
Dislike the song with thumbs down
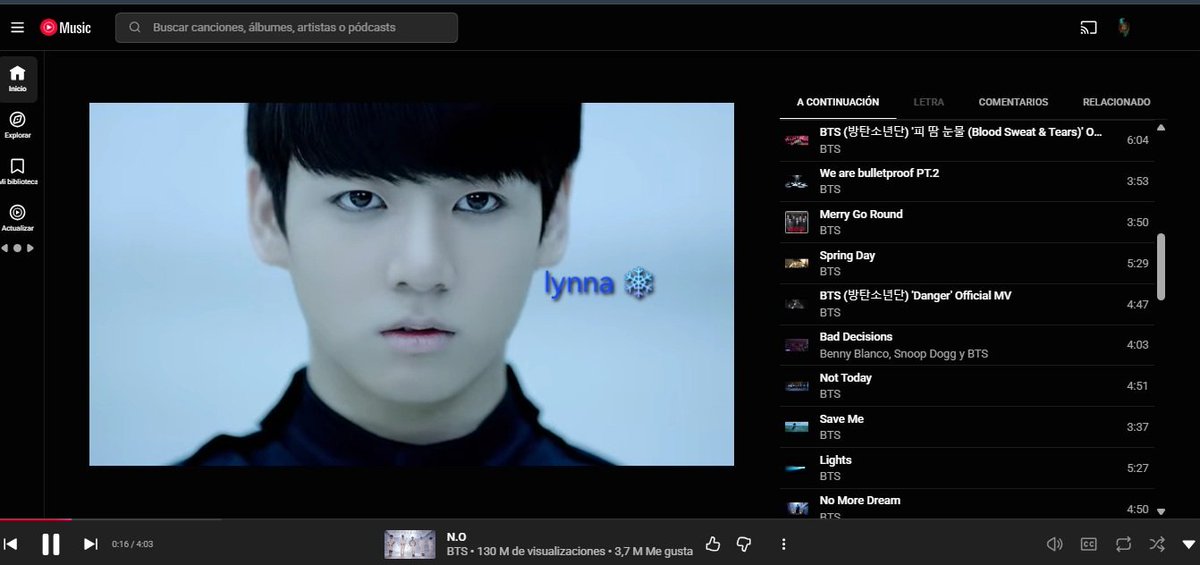click(743, 544)
